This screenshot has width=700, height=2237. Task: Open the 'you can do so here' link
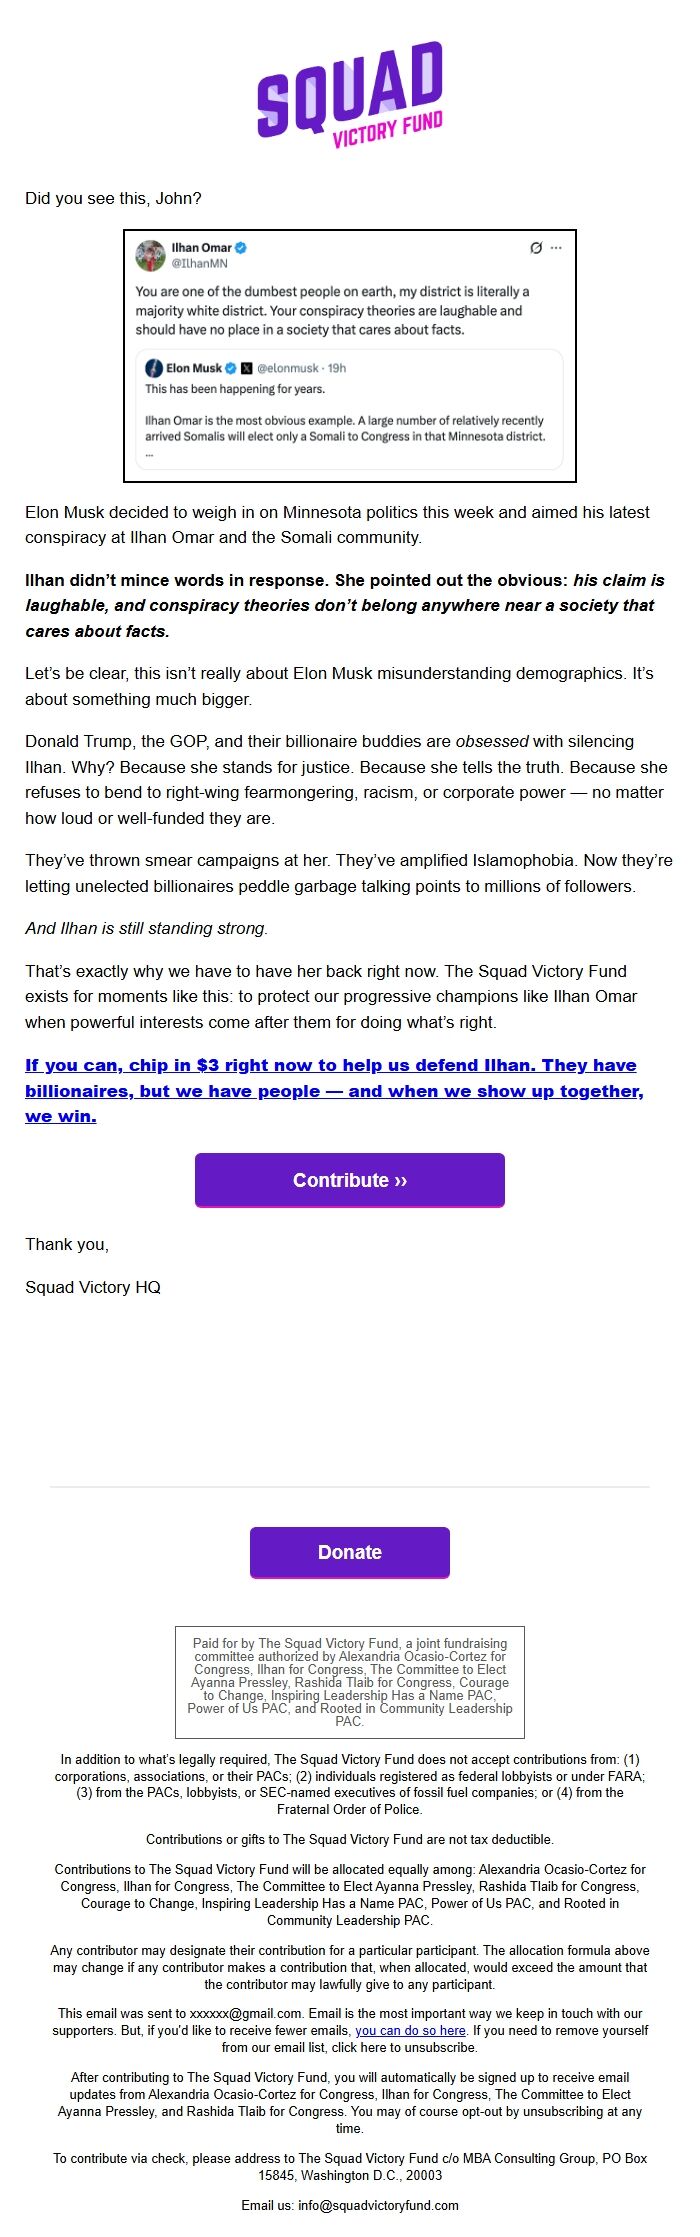(409, 2031)
